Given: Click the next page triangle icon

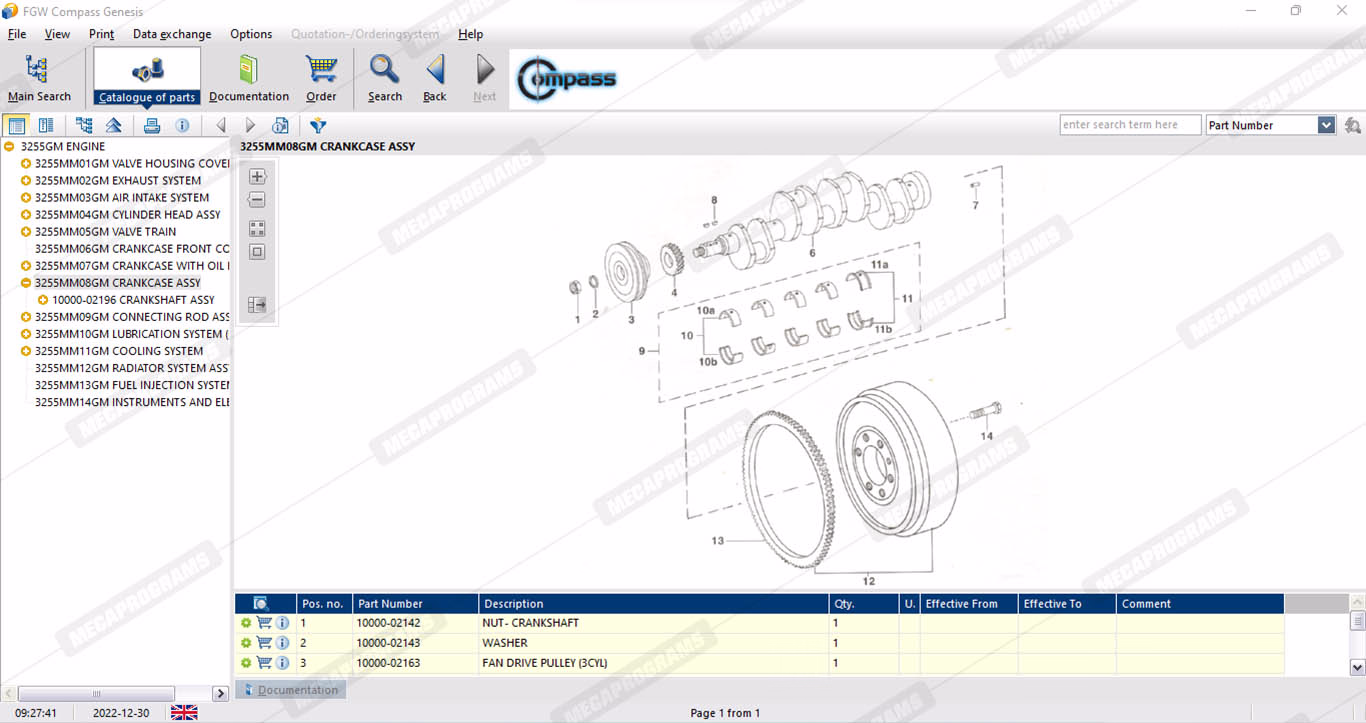Looking at the screenshot, I should pos(250,125).
